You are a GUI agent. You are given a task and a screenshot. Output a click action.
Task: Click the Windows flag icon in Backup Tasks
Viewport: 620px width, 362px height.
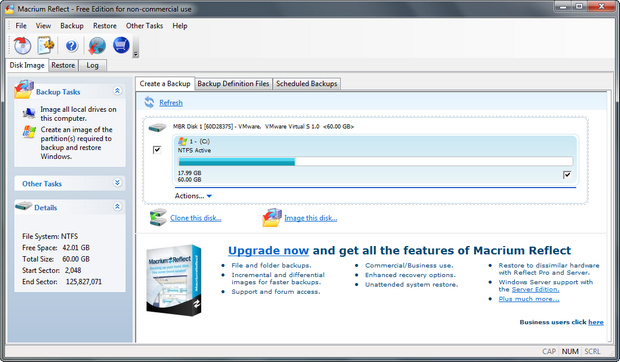click(x=29, y=132)
